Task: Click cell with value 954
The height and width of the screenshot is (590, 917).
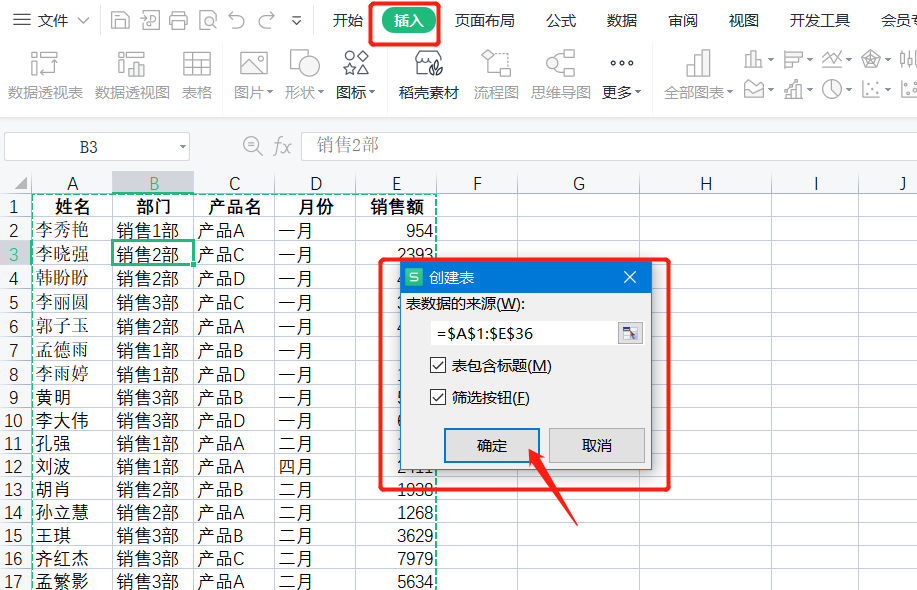Action: (396, 230)
